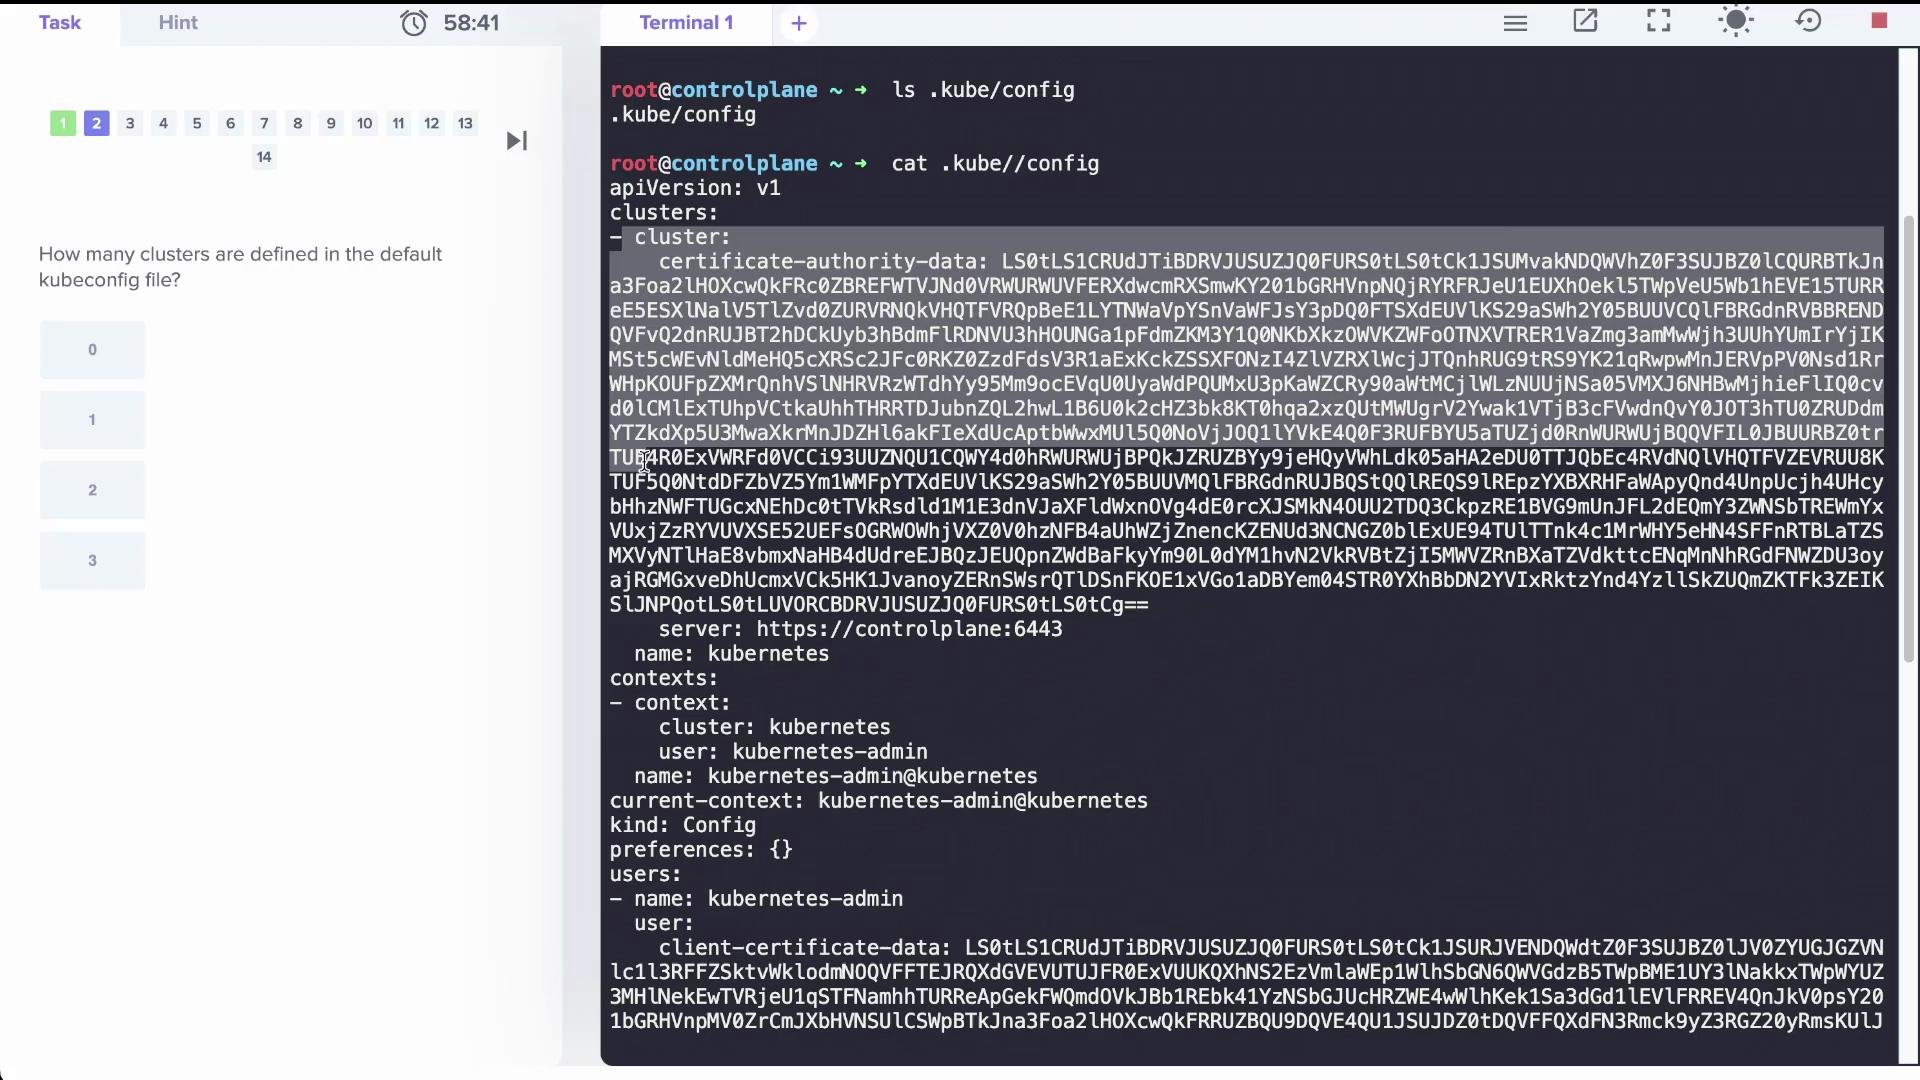Viewport: 1920px width, 1080px height.
Task: Click the 'user: kubernetes-admin' context line
Action: pyautogui.click(x=793, y=752)
